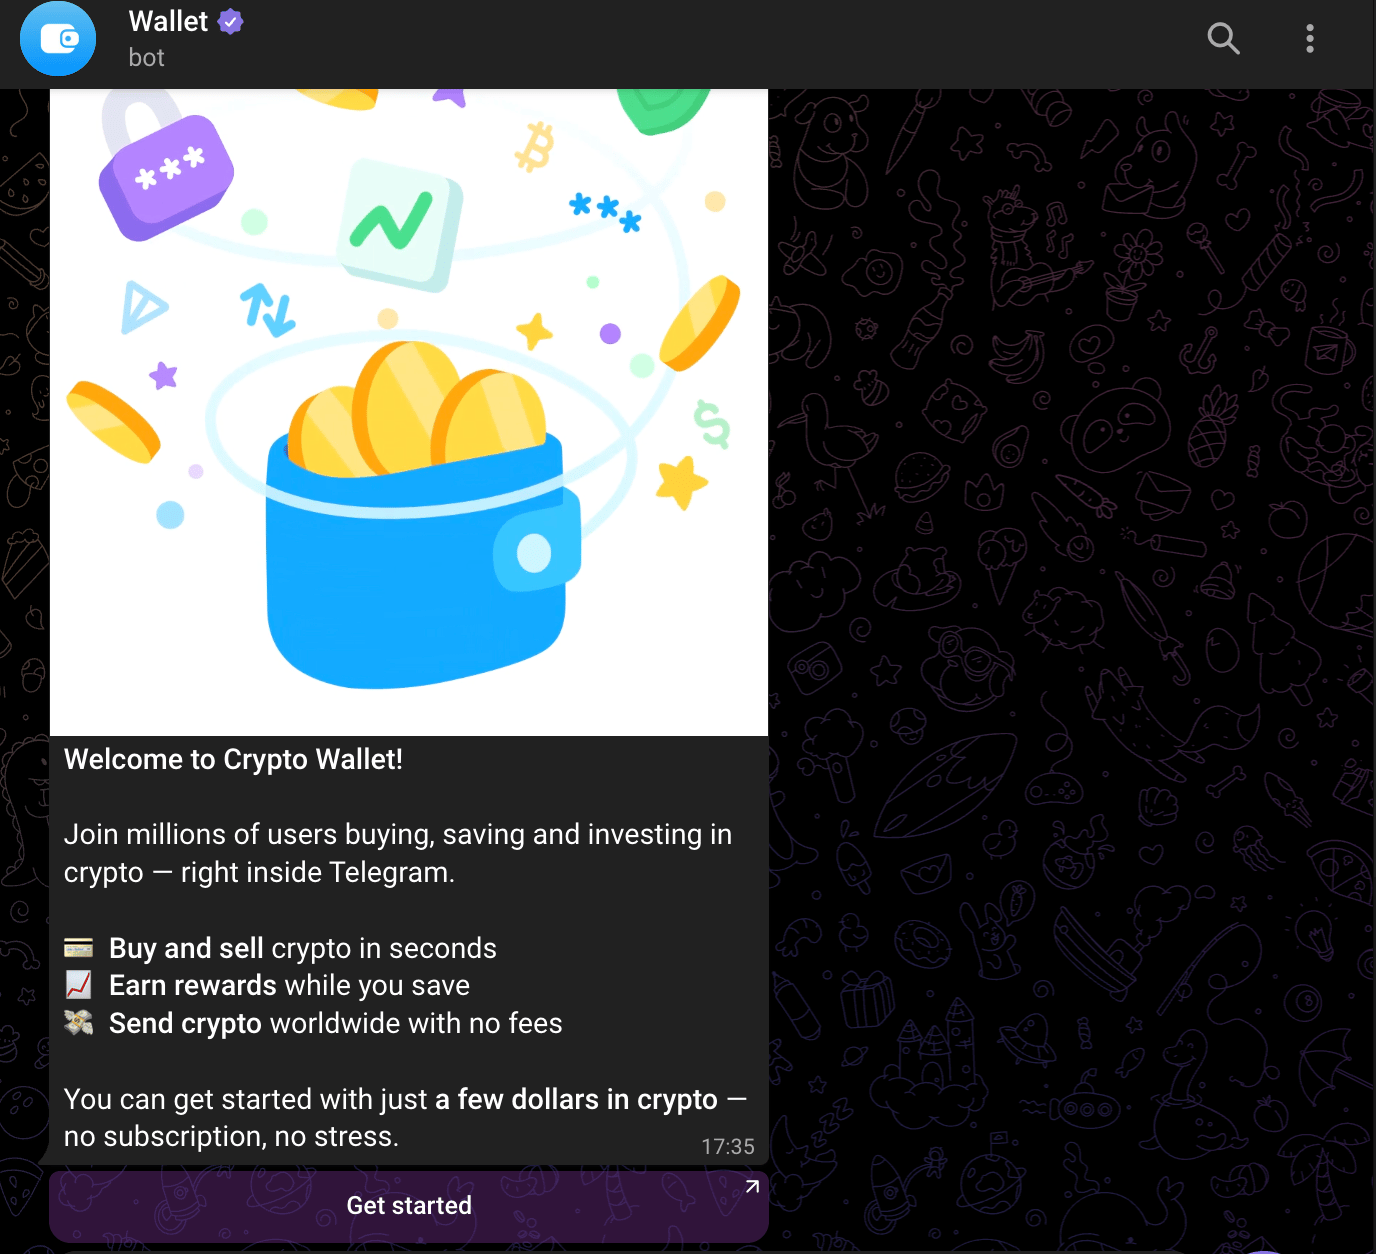
Task: Click the blue wallet graphic in the image
Action: [422, 560]
